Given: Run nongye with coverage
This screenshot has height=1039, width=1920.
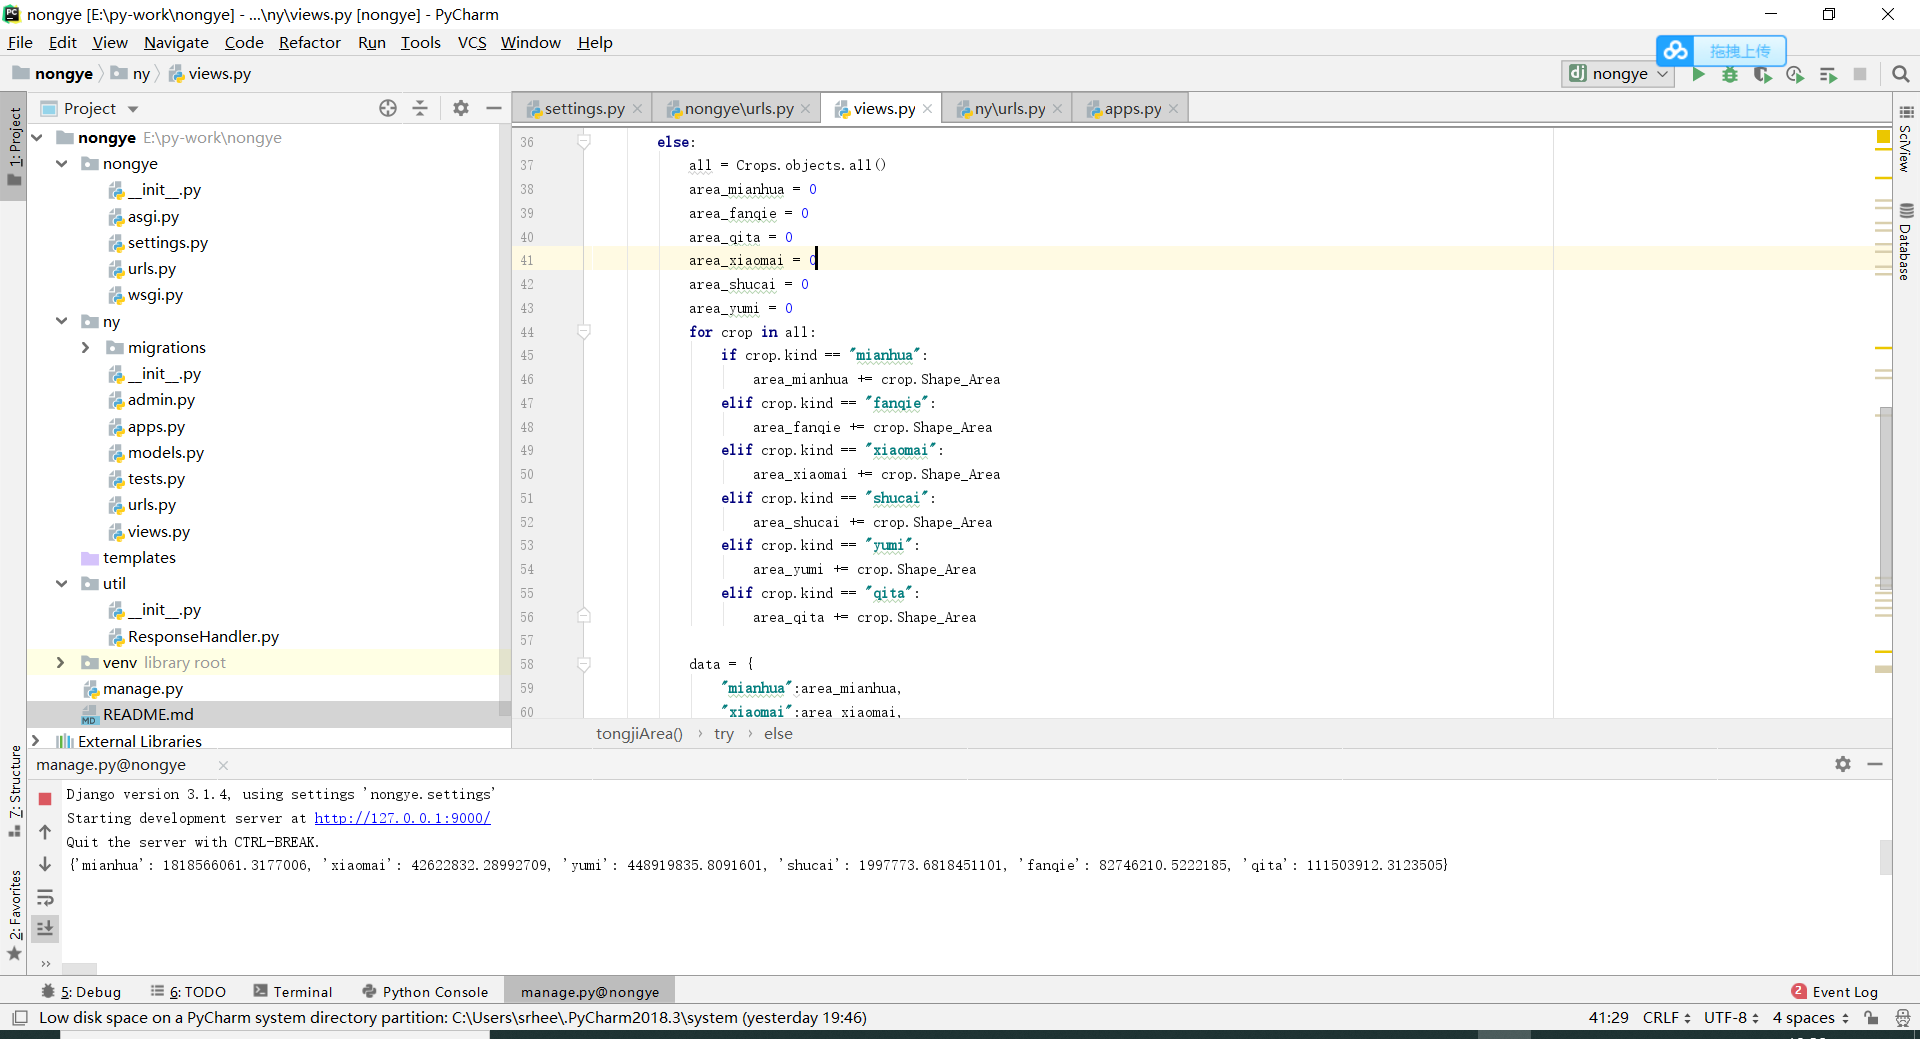Looking at the screenshot, I should 1762,74.
